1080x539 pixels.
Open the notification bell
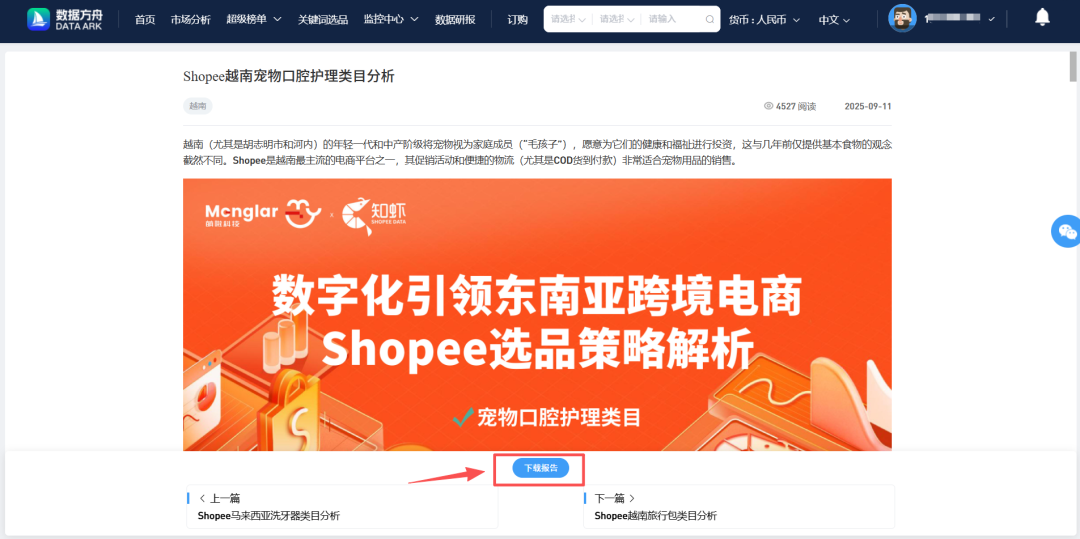pos(1043,18)
